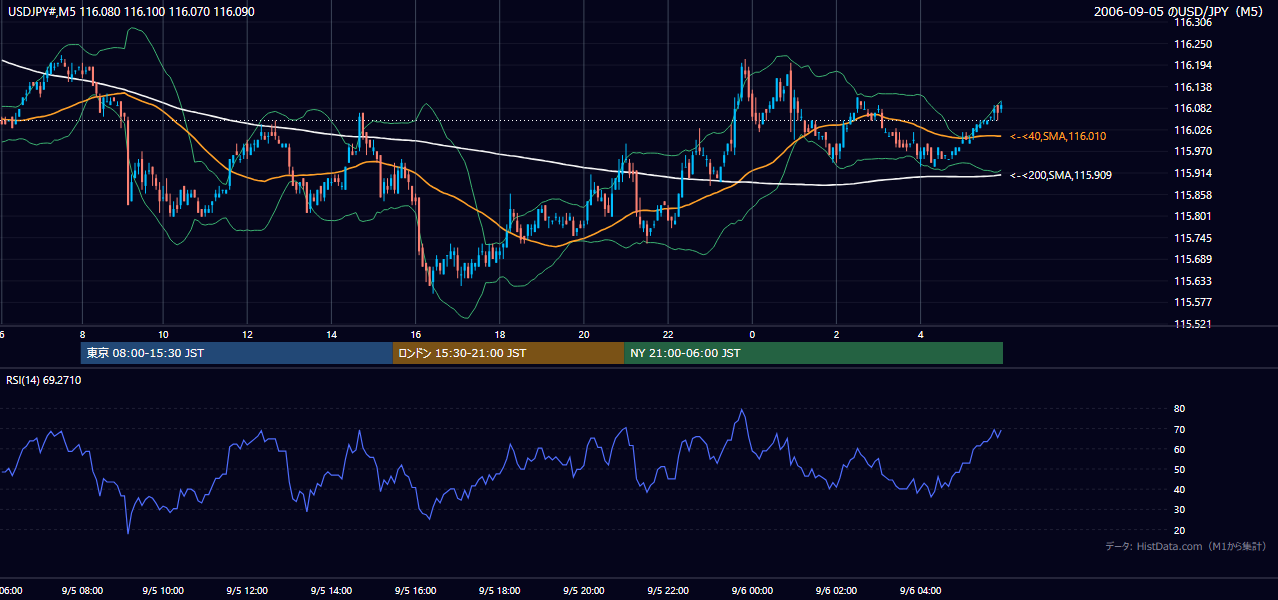The height and width of the screenshot is (600, 1278).
Task: Click the RSI 30 level label
Action: coord(1179,510)
